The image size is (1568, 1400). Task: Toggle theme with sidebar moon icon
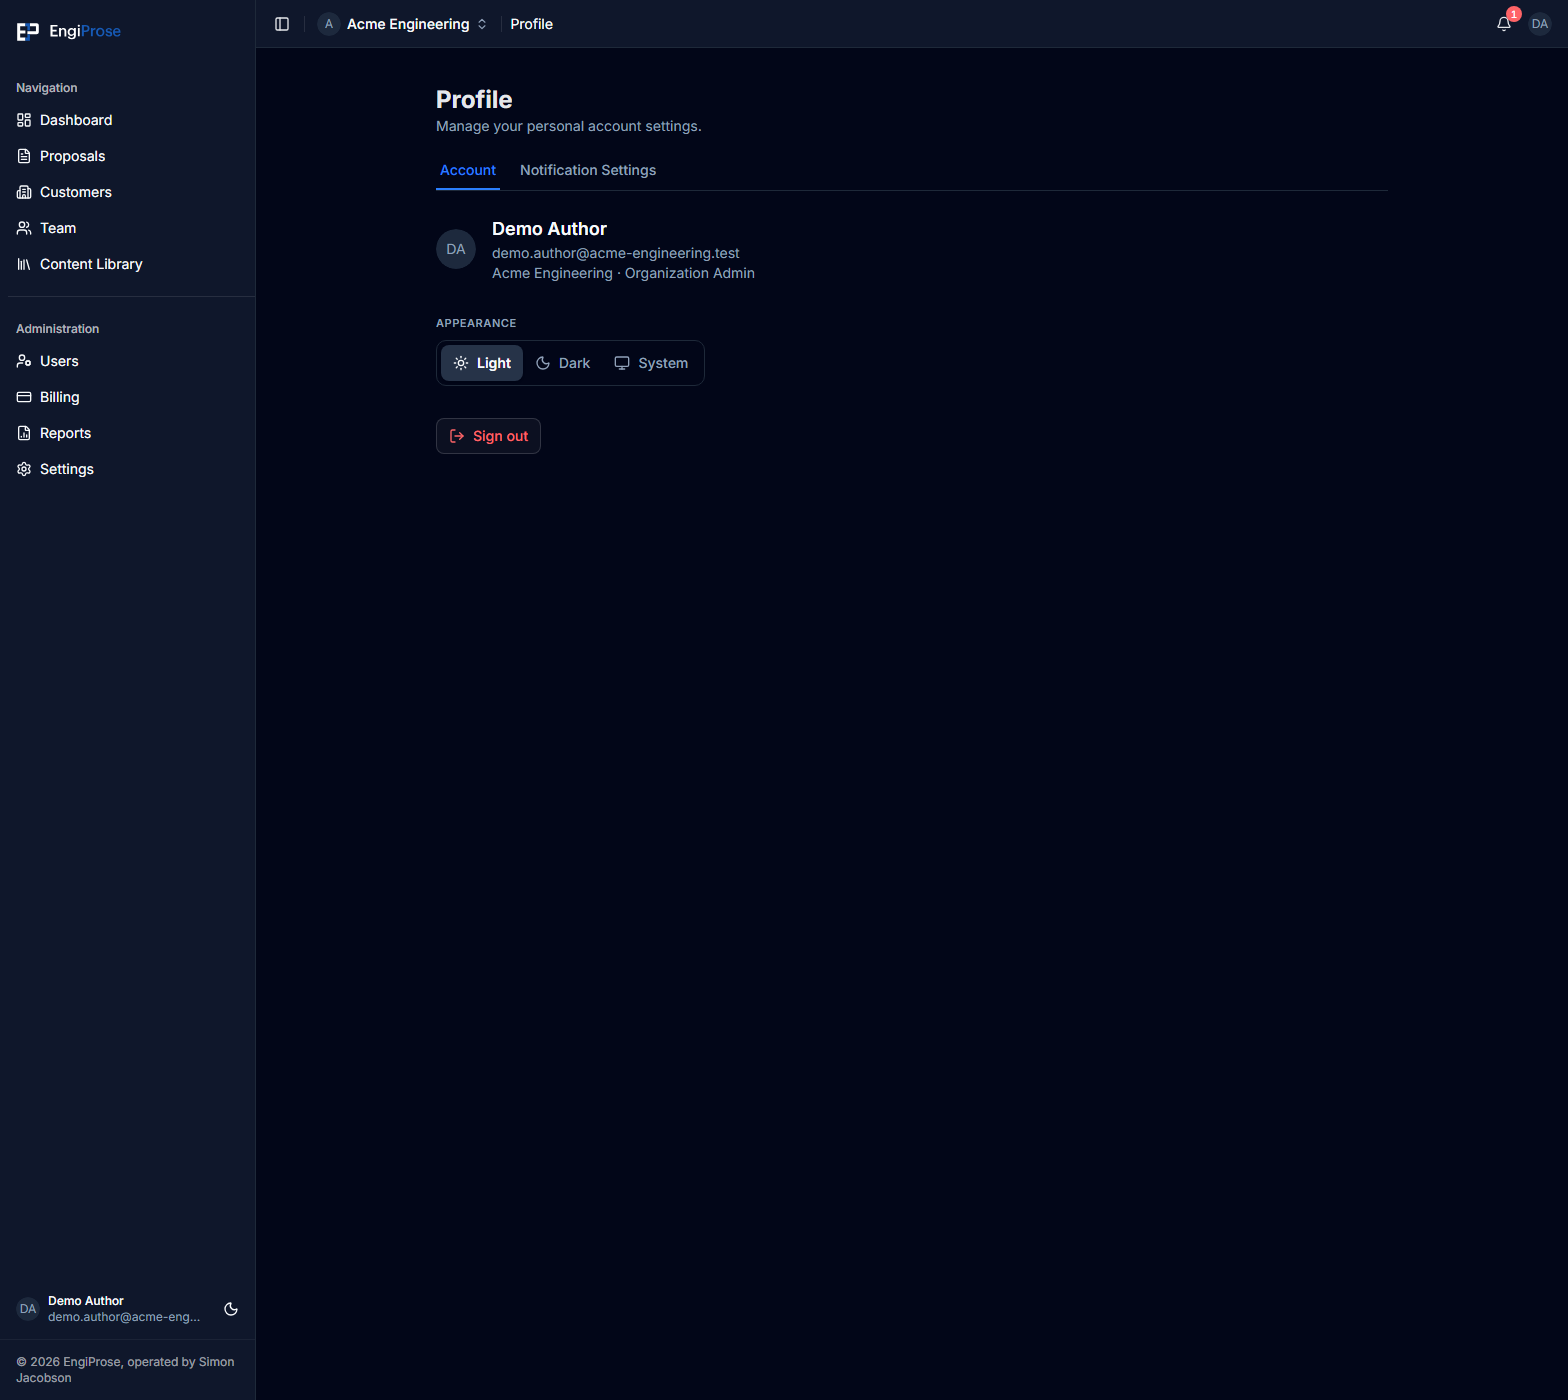coord(231,1309)
